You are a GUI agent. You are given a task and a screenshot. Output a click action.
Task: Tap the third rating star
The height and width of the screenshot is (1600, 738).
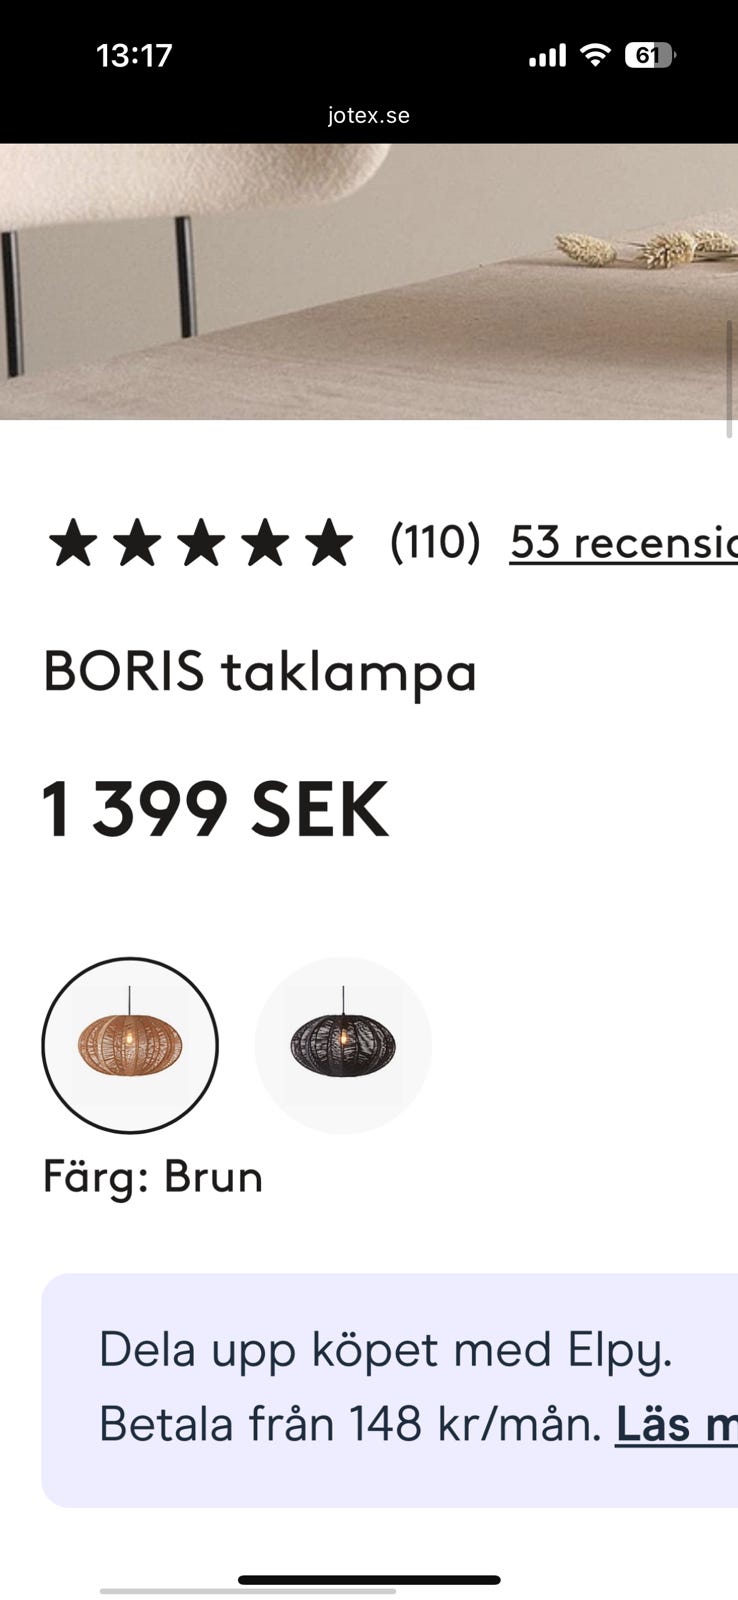tap(202, 543)
